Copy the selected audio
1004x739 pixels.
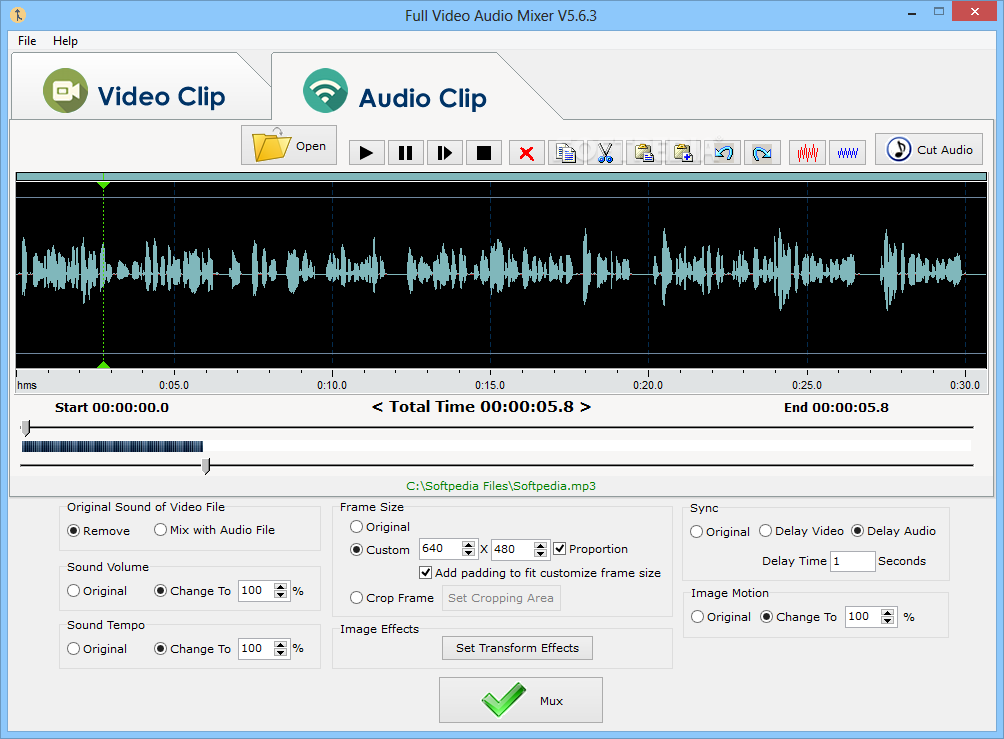point(565,153)
